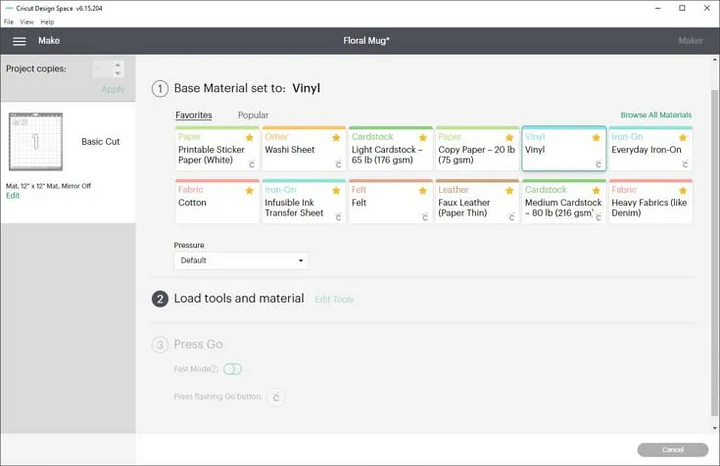Switch to the Favorites tab
This screenshot has height=466, width=720.
[194, 115]
